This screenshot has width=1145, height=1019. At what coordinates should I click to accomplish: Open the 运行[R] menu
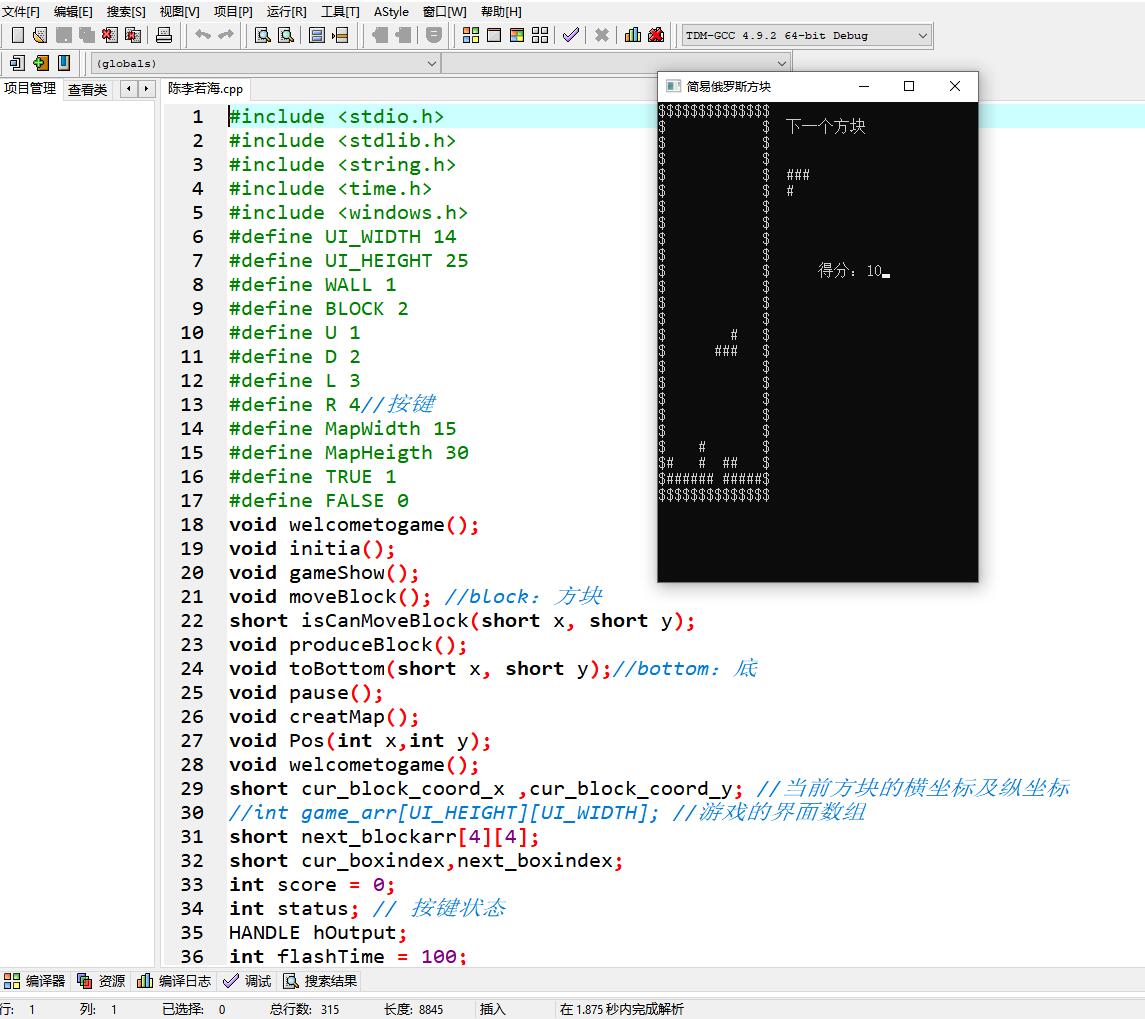coord(287,11)
